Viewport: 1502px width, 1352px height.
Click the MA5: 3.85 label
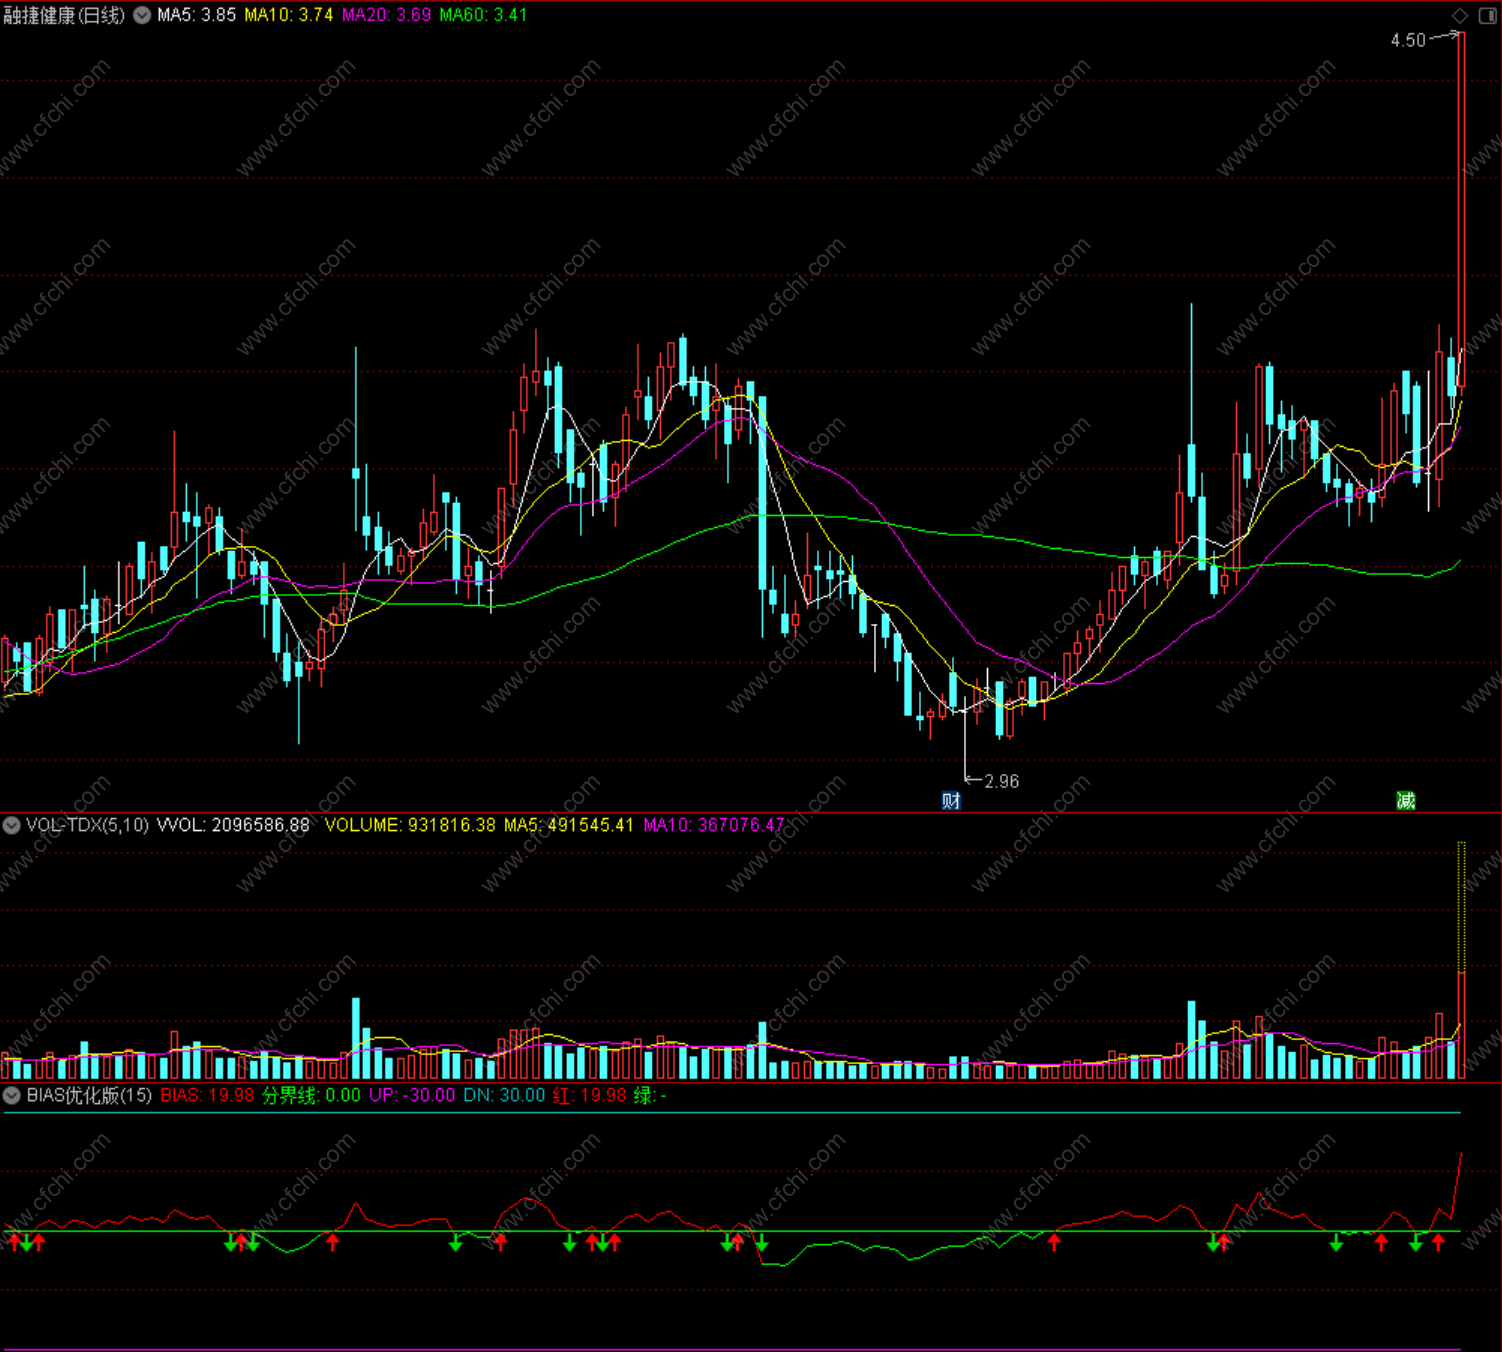(x=196, y=15)
